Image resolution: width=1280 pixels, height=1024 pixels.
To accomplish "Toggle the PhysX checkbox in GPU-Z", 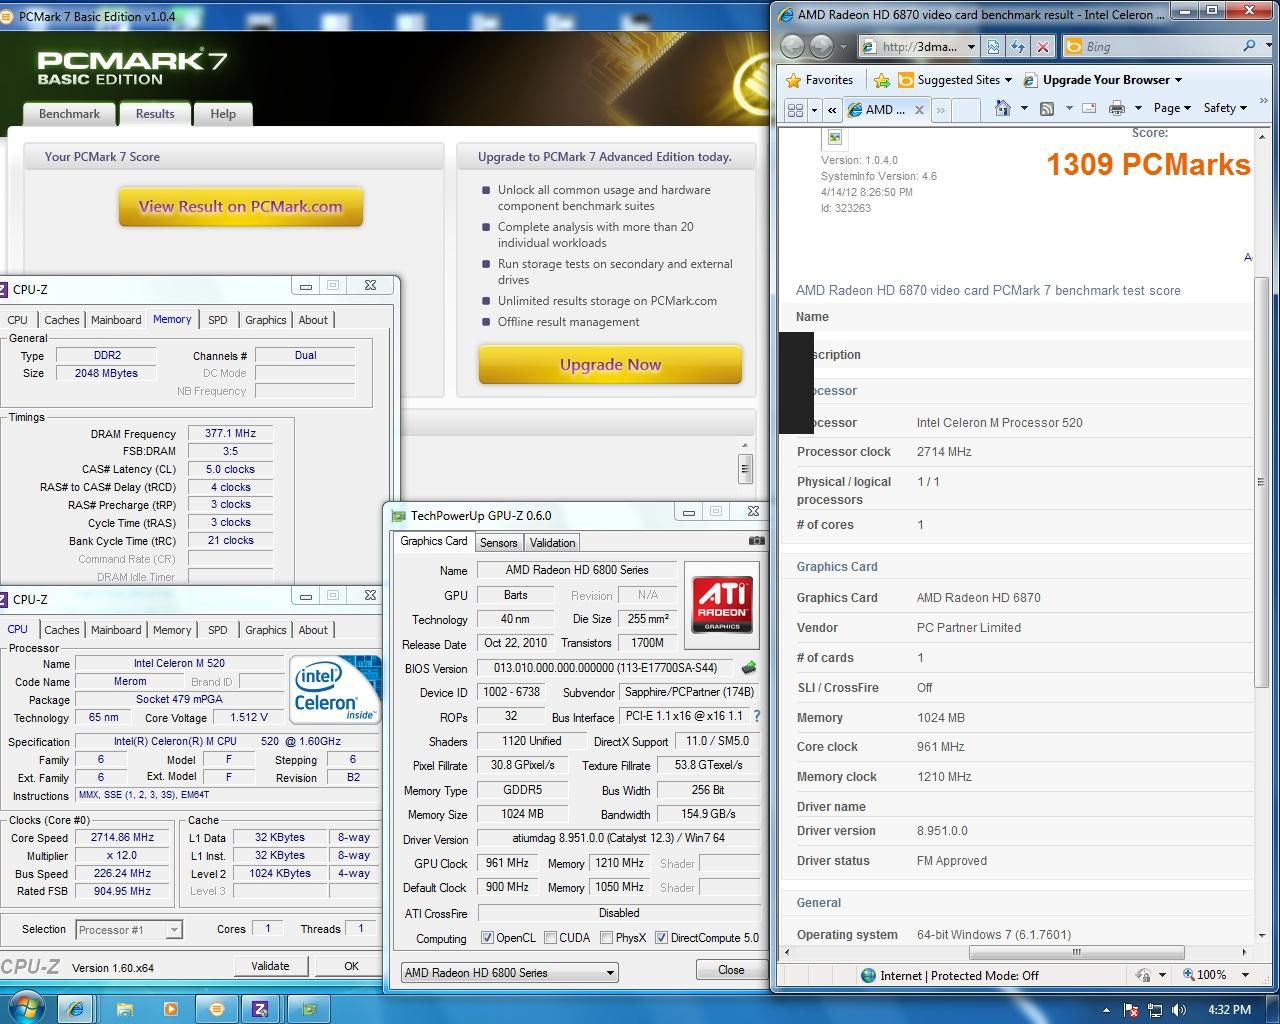I will [x=606, y=938].
